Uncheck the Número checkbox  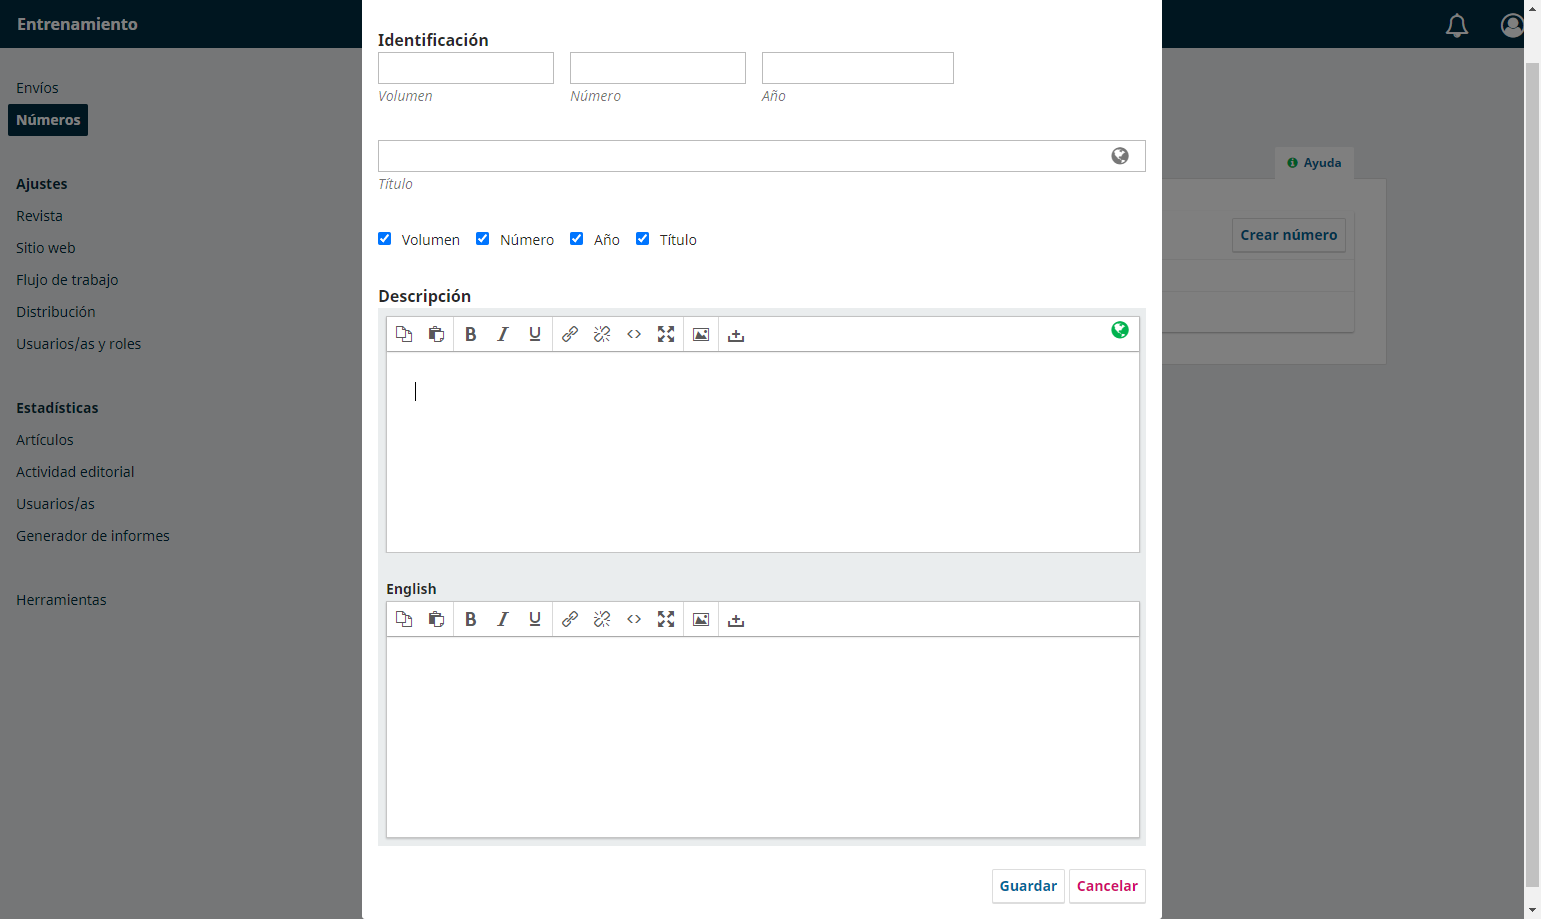coord(483,239)
